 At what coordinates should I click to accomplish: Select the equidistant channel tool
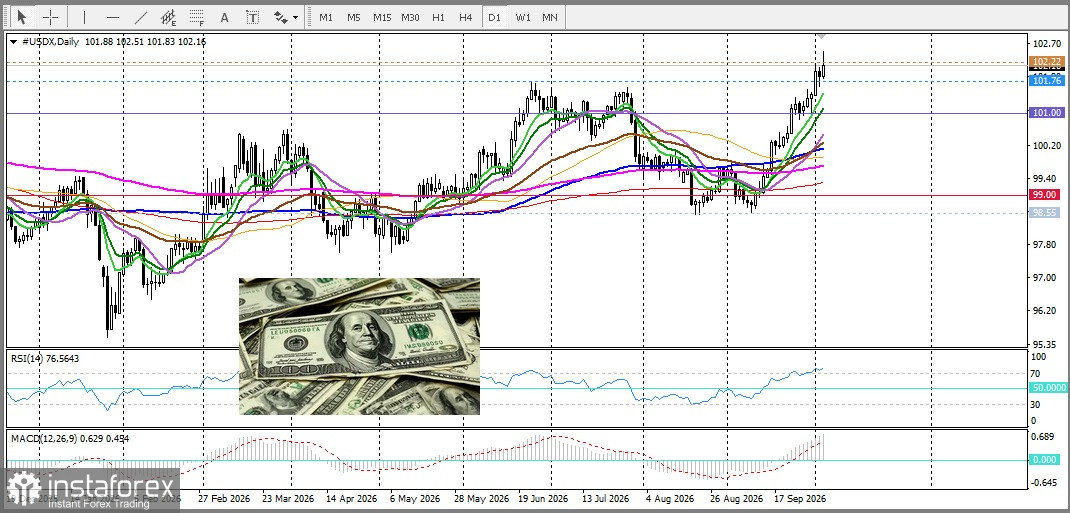pyautogui.click(x=169, y=17)
